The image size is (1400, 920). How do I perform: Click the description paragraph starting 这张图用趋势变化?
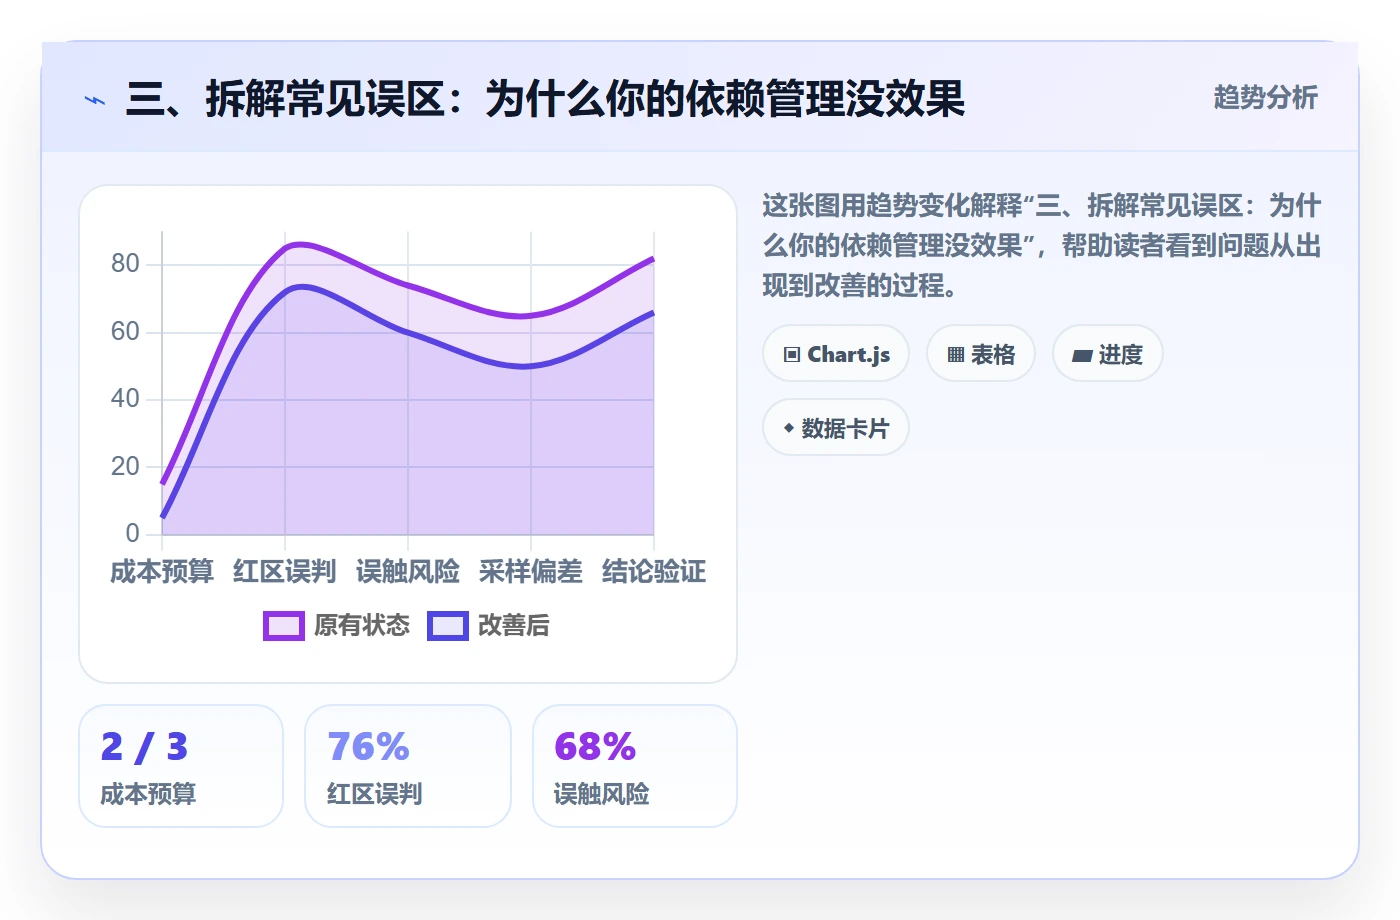(1042, 246)
